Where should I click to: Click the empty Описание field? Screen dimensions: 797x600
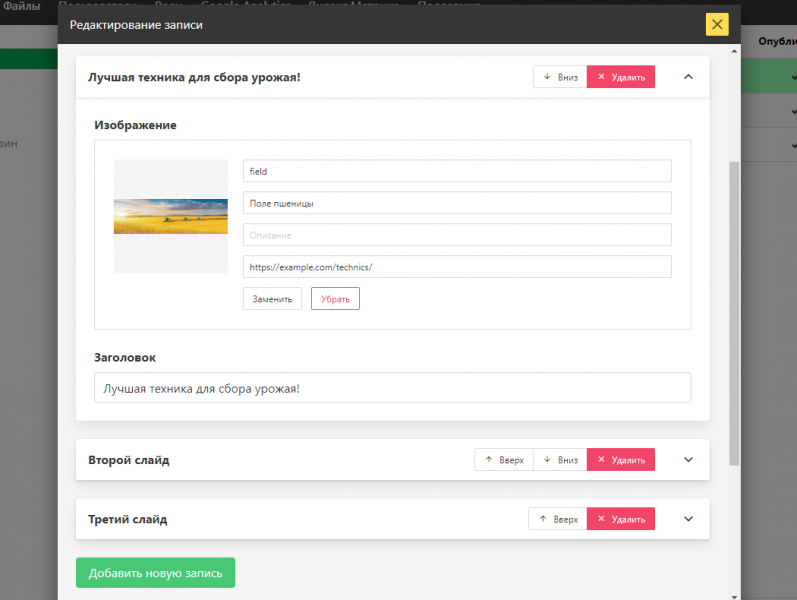[456, 235]
